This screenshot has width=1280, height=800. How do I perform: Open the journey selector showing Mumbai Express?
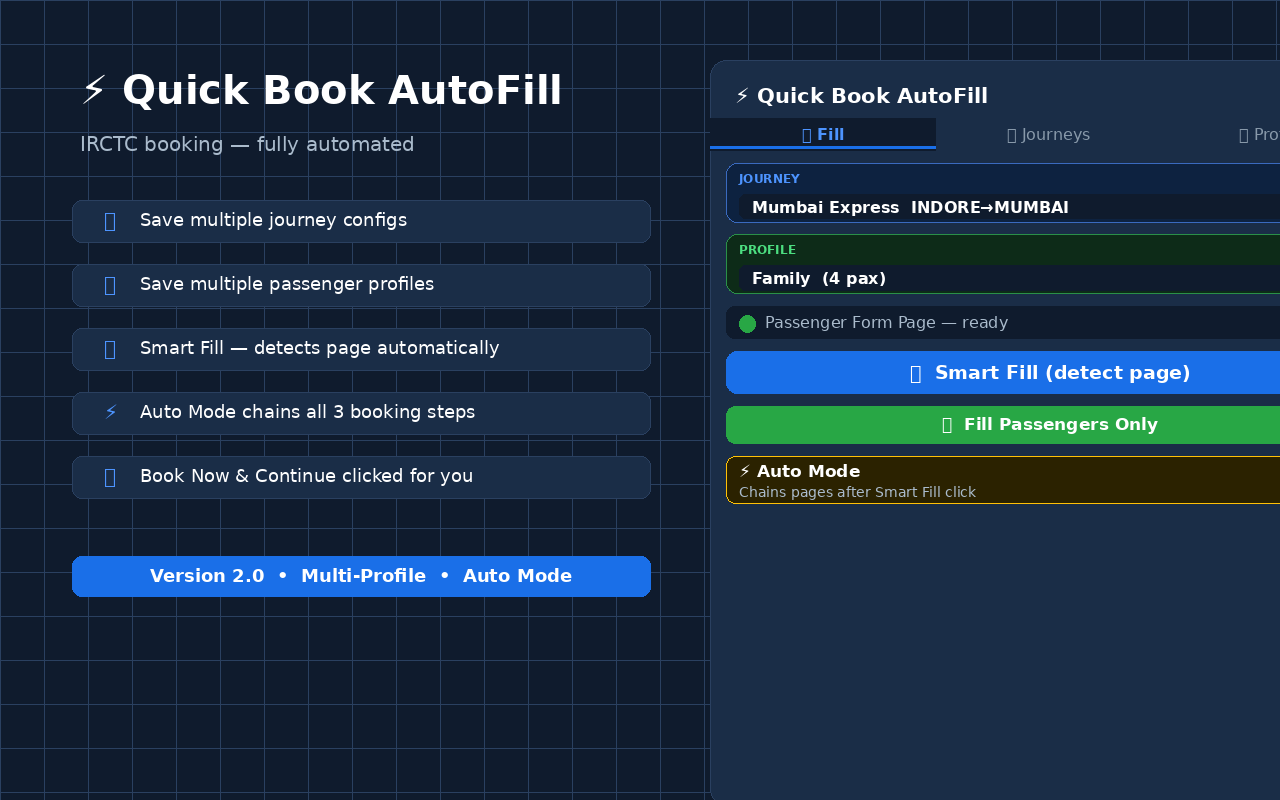tap(1009, 207)
